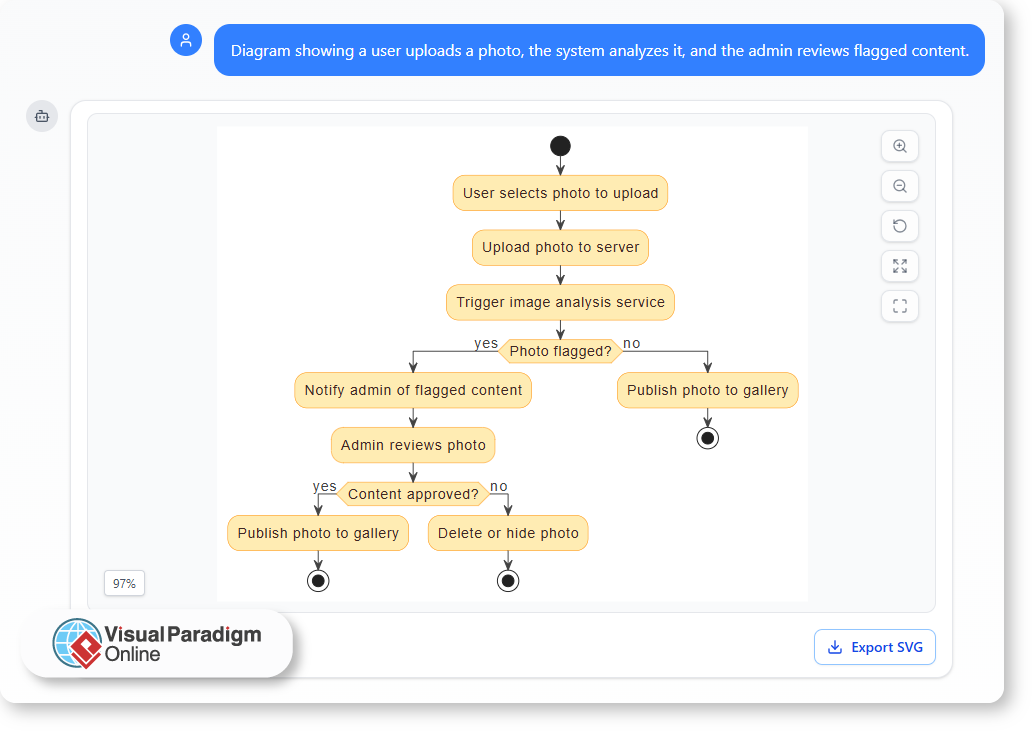1034x732 pixels.
Task: Select the 'Photo flagged?' decision diamond
Action: (x=560, y=351)
